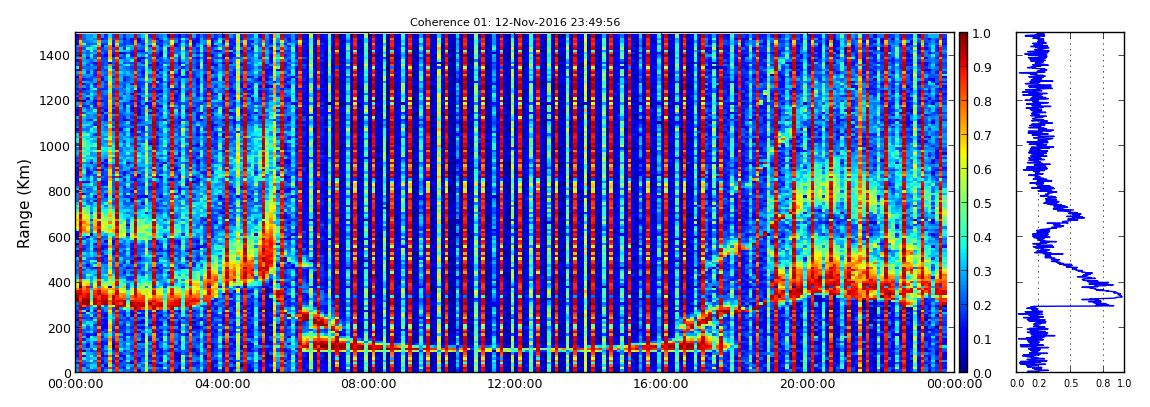The height and width of the screenshot is (407, 1150).
Task: Click the 0.8 label under the profile plot
Action: [x=1104, y=384]
